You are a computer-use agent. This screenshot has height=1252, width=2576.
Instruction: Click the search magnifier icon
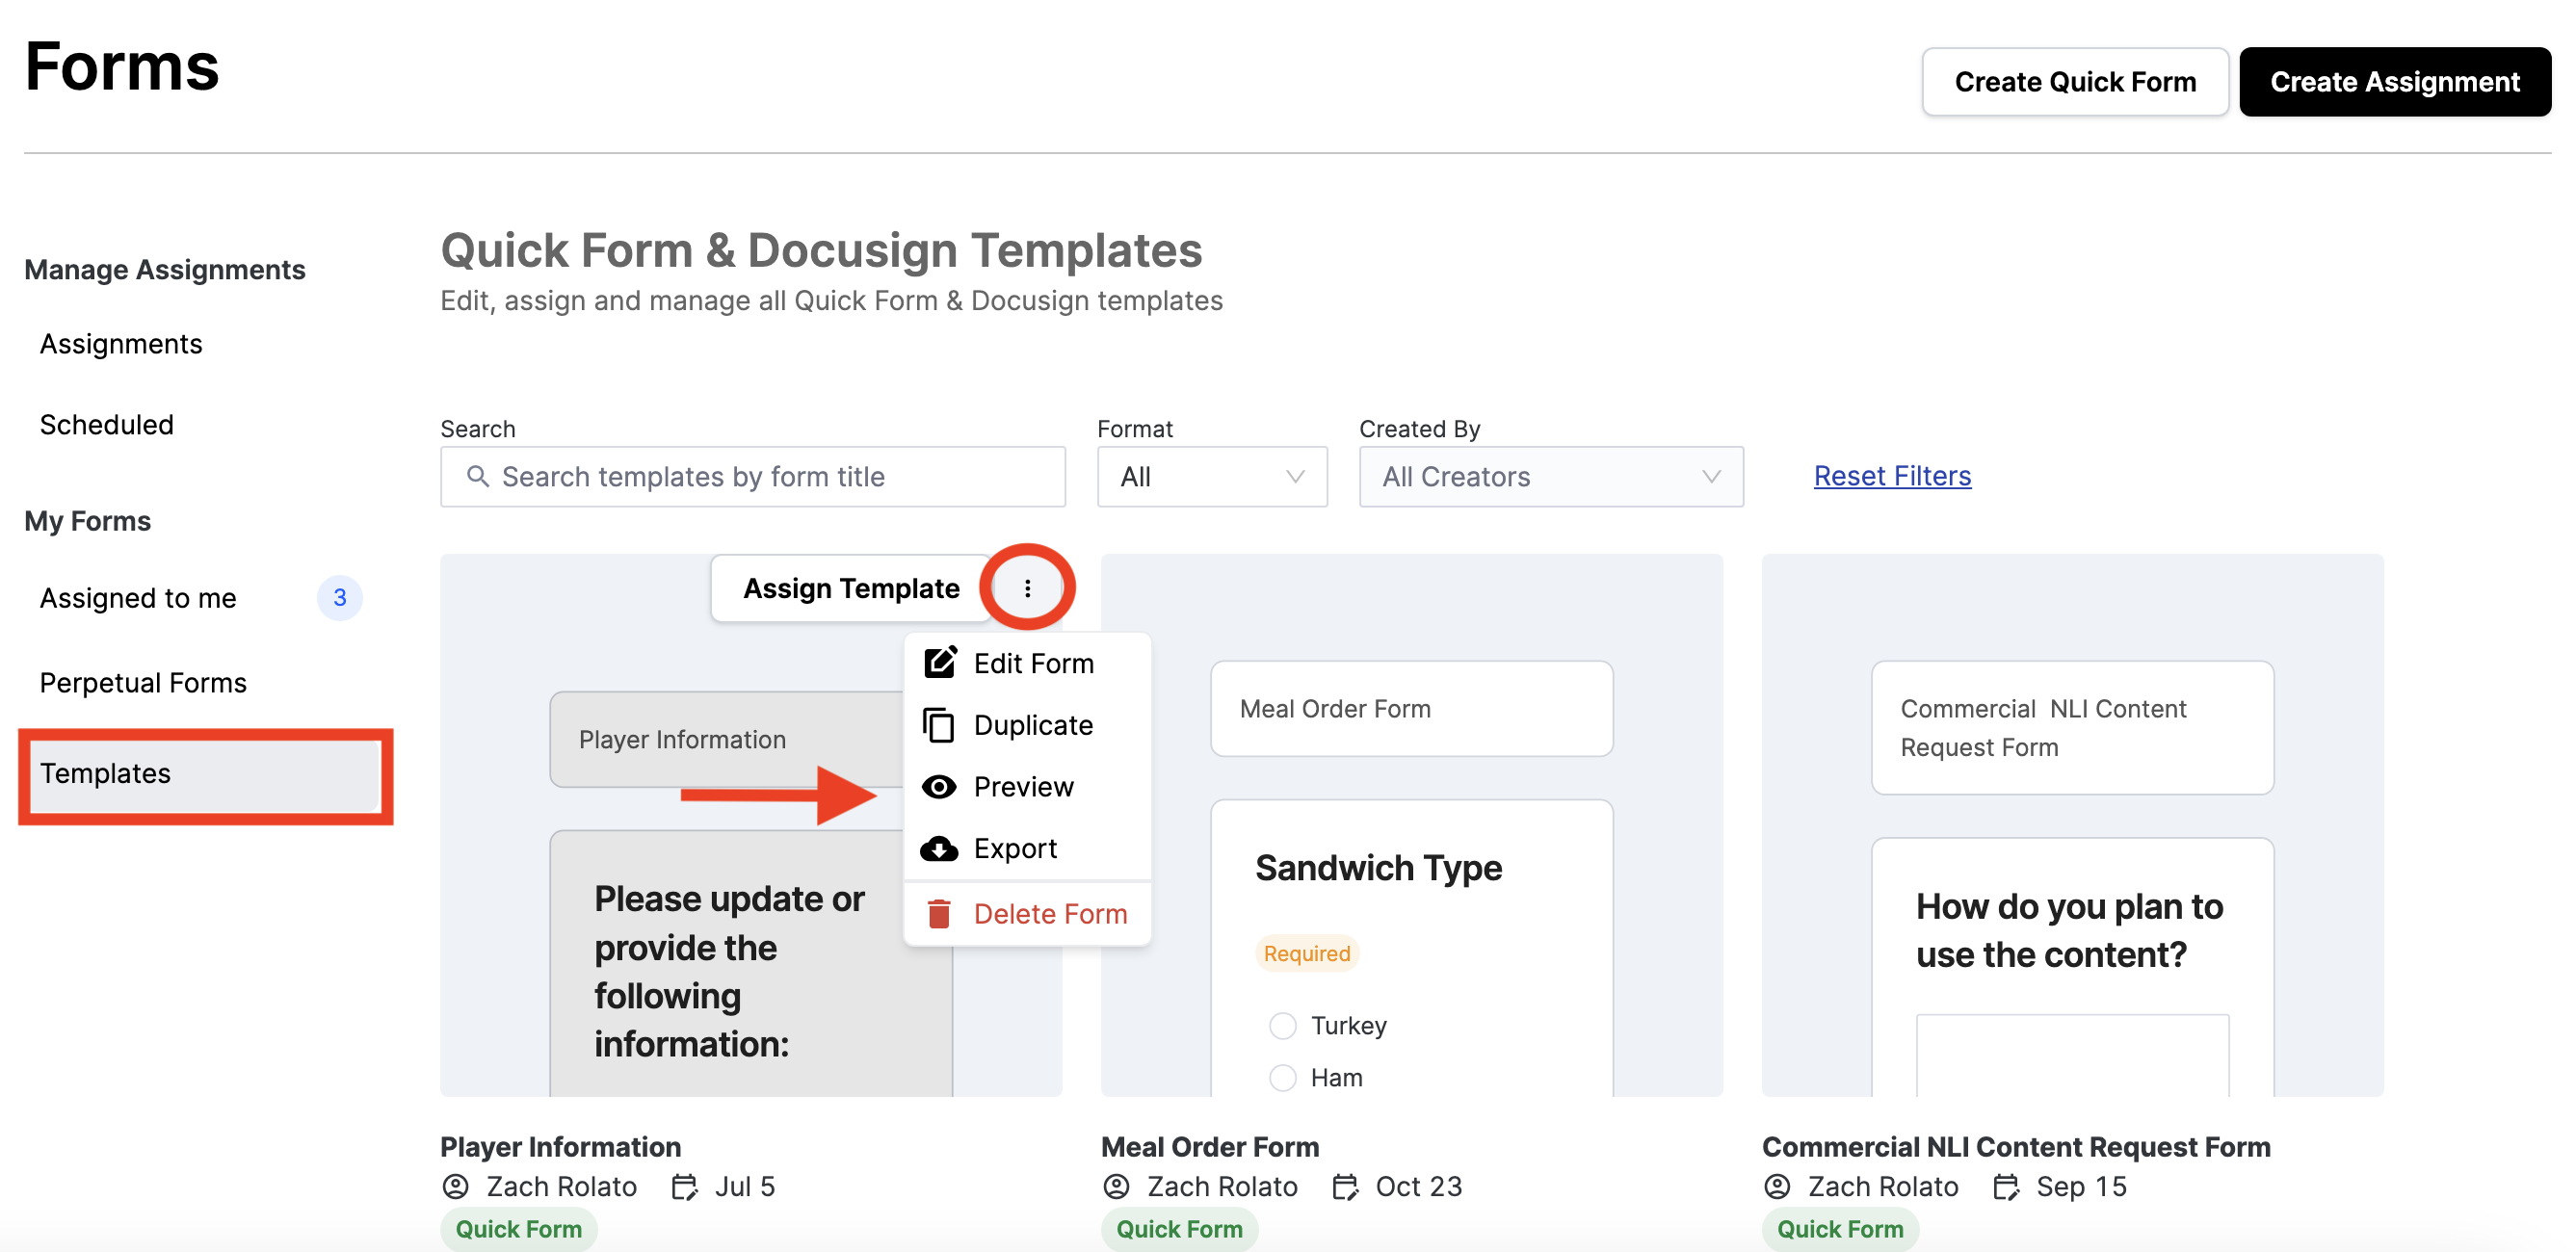tap(479, 477)
